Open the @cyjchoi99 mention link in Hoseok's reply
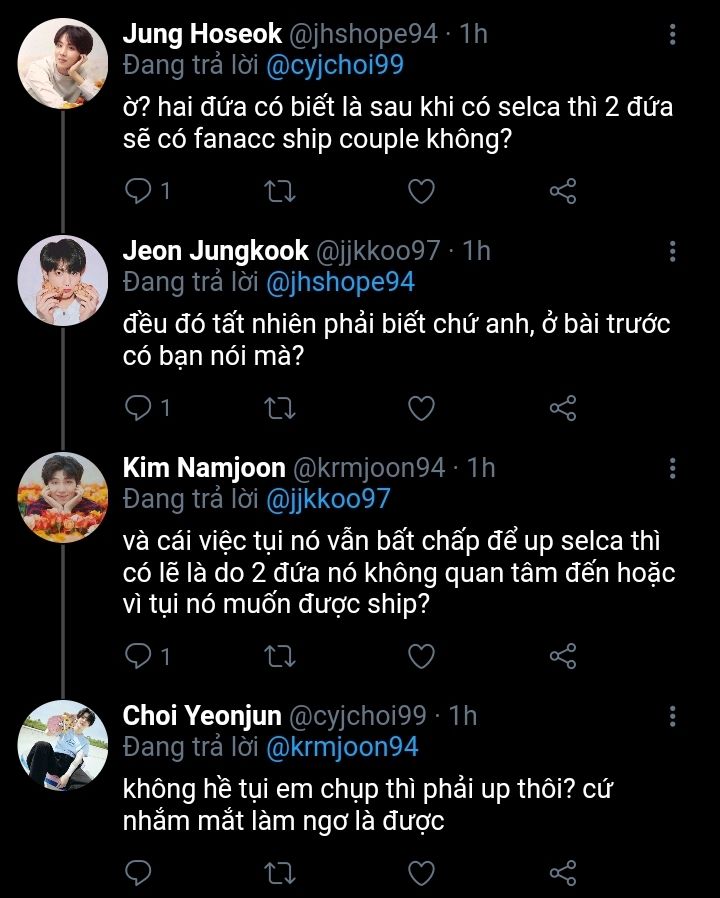Screen dimensions: 720x898 (334, 65)
